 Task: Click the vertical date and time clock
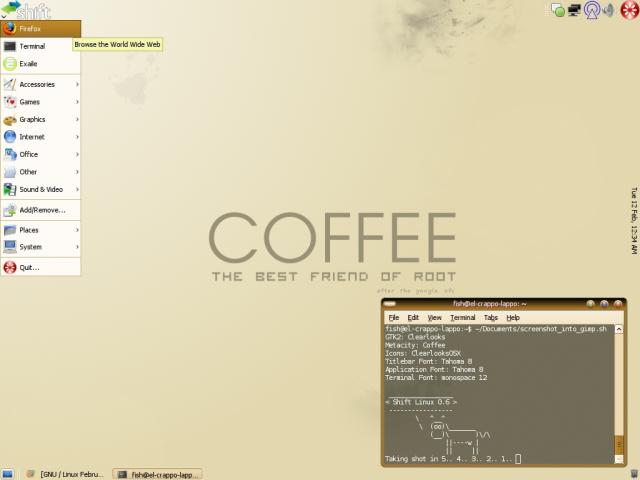click(634, 221)
